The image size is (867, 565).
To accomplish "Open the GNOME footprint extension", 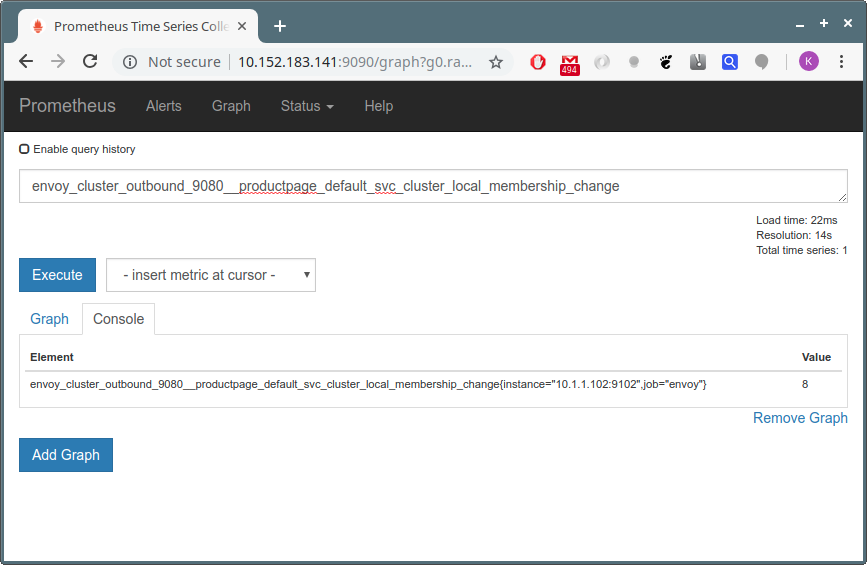I will click(x=666, y=62).
